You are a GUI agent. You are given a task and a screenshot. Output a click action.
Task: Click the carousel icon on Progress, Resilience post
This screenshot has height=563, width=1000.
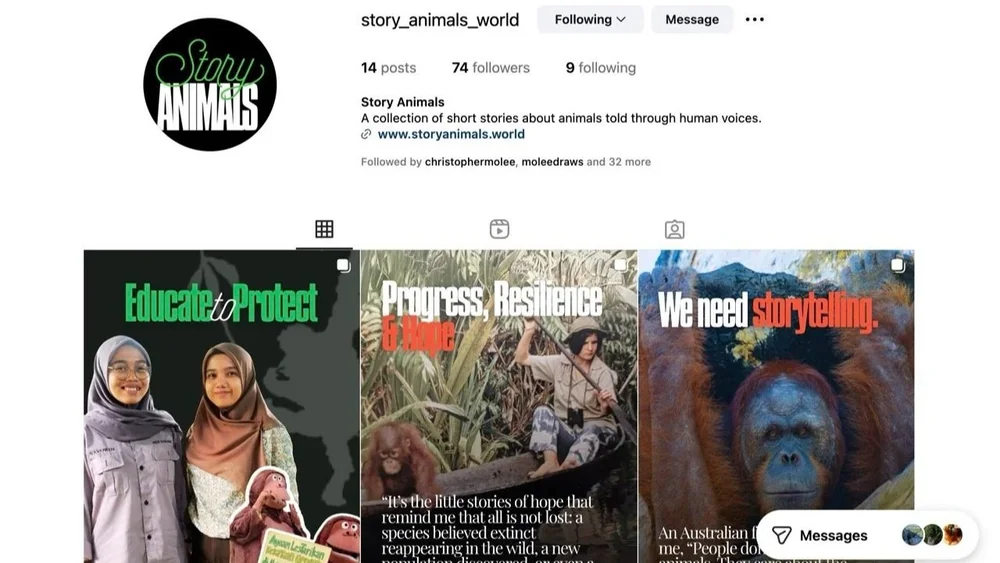pos(620,265)
